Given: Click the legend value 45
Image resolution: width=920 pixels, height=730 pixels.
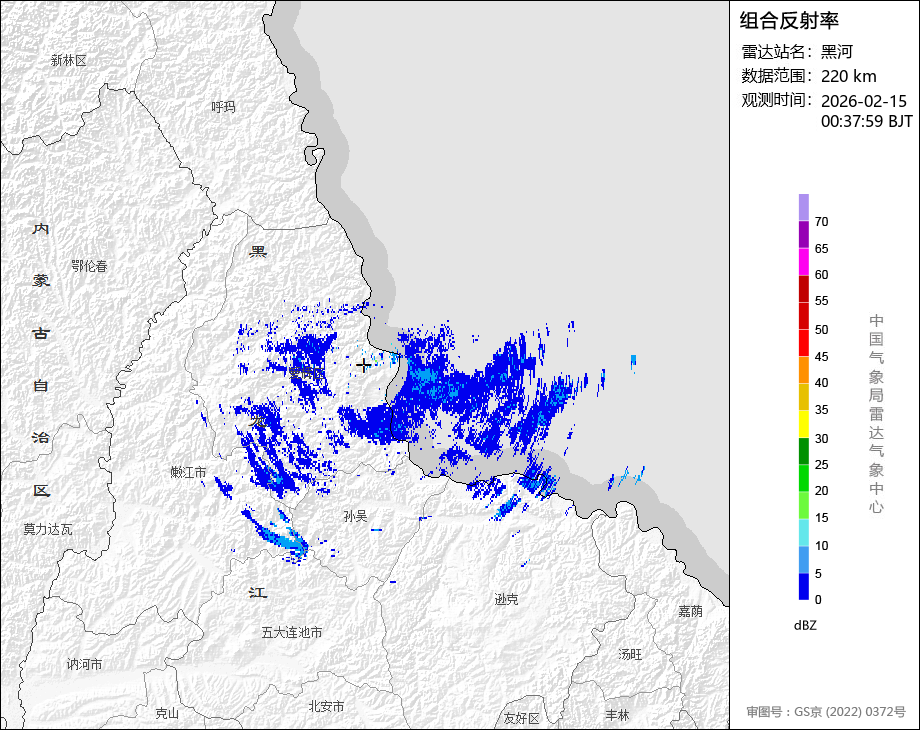Looking at the screenshot, I should (x=821, y=357).
